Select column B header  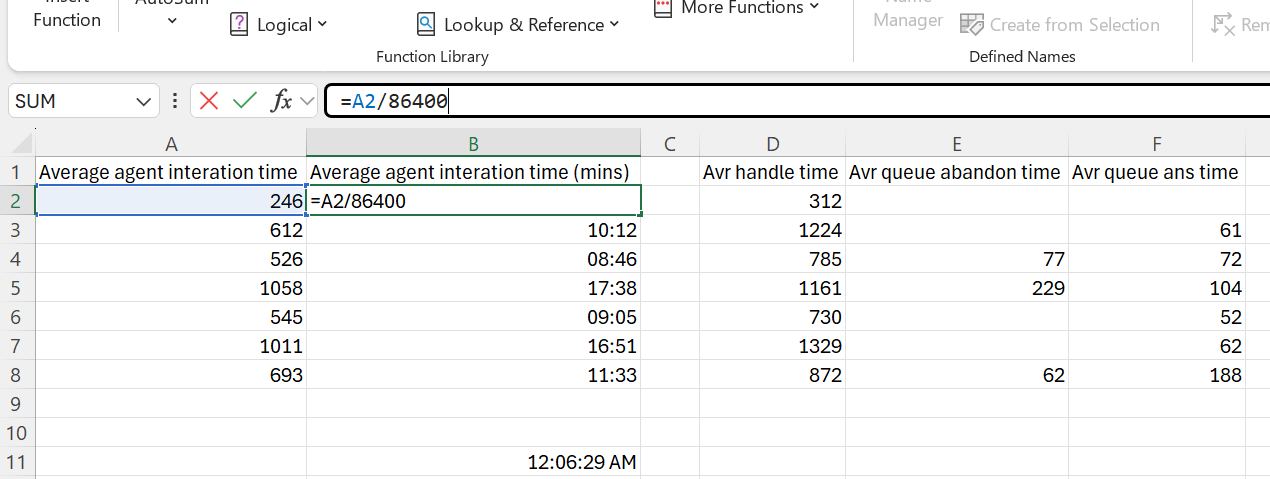(474, 143)
